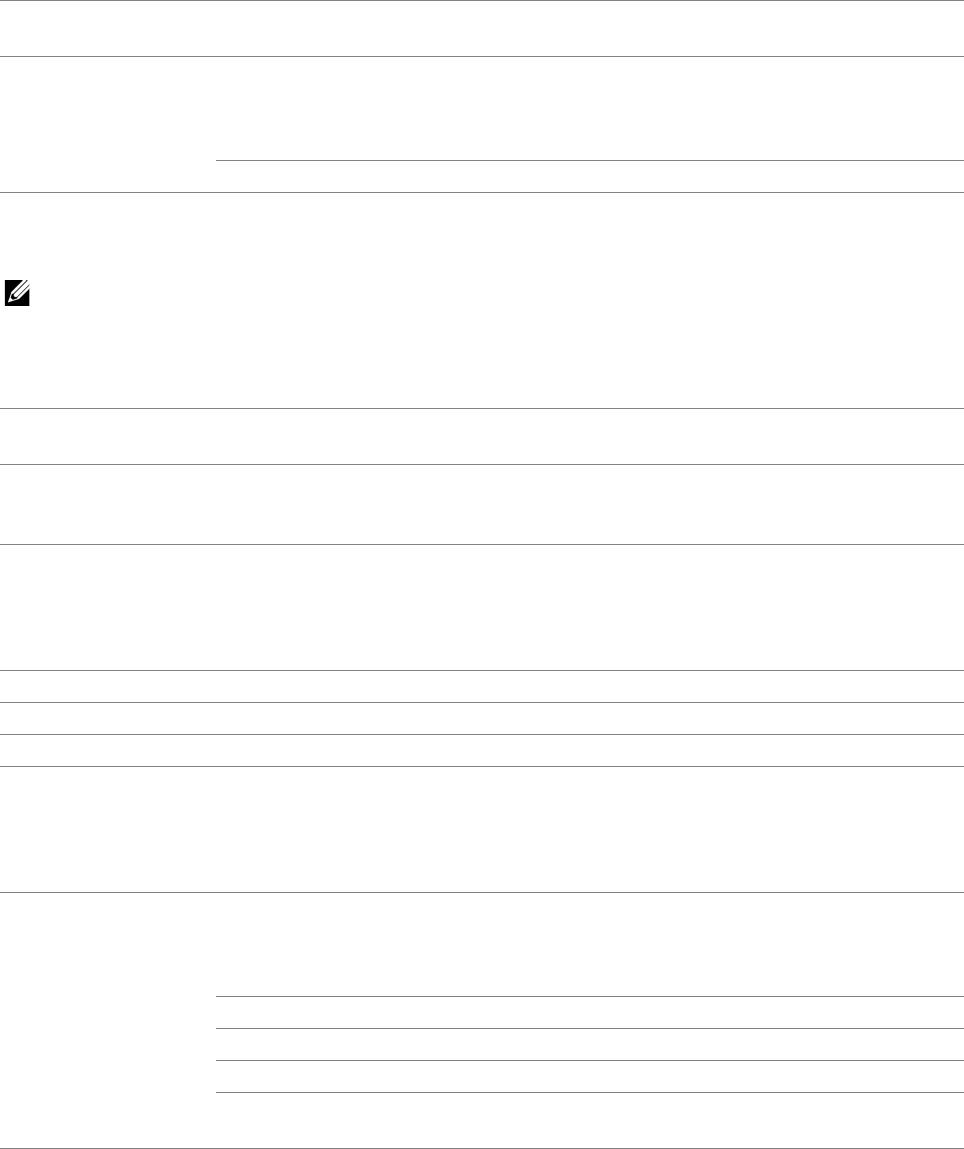Click the medium row two rows below the note section
Image resolution: width=964 pixels, height=1149 pixels.
[480, 503]
